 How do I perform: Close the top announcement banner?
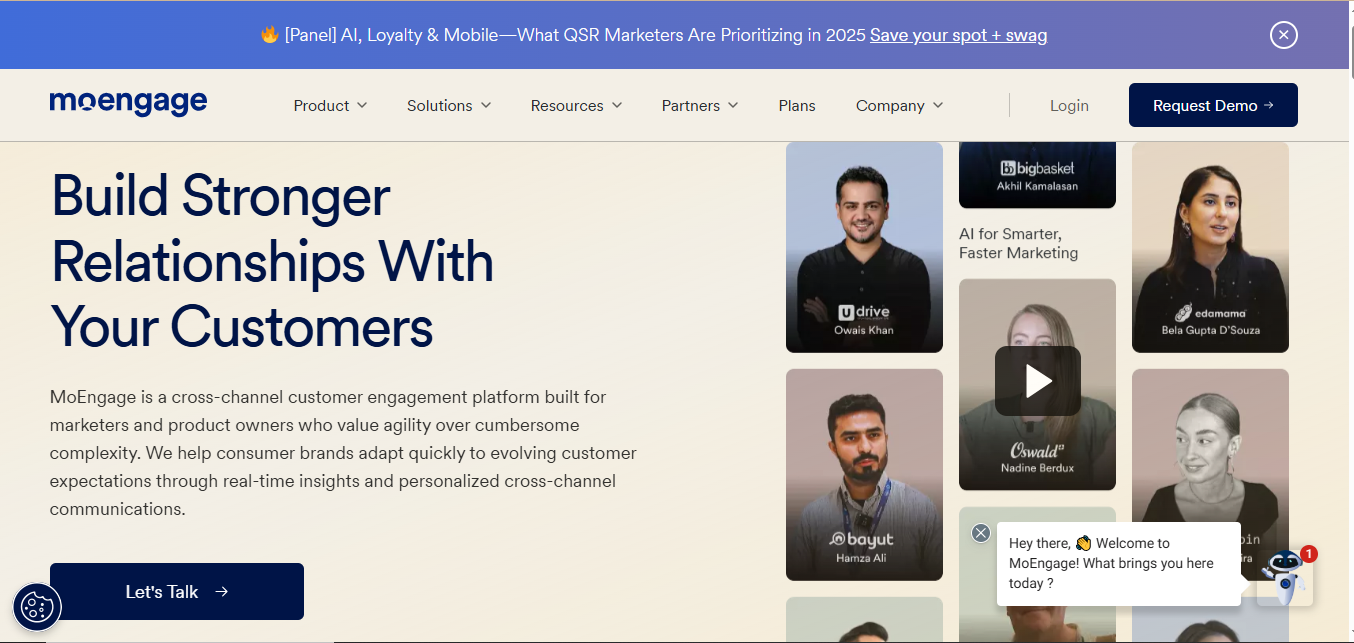[1284, 35]
